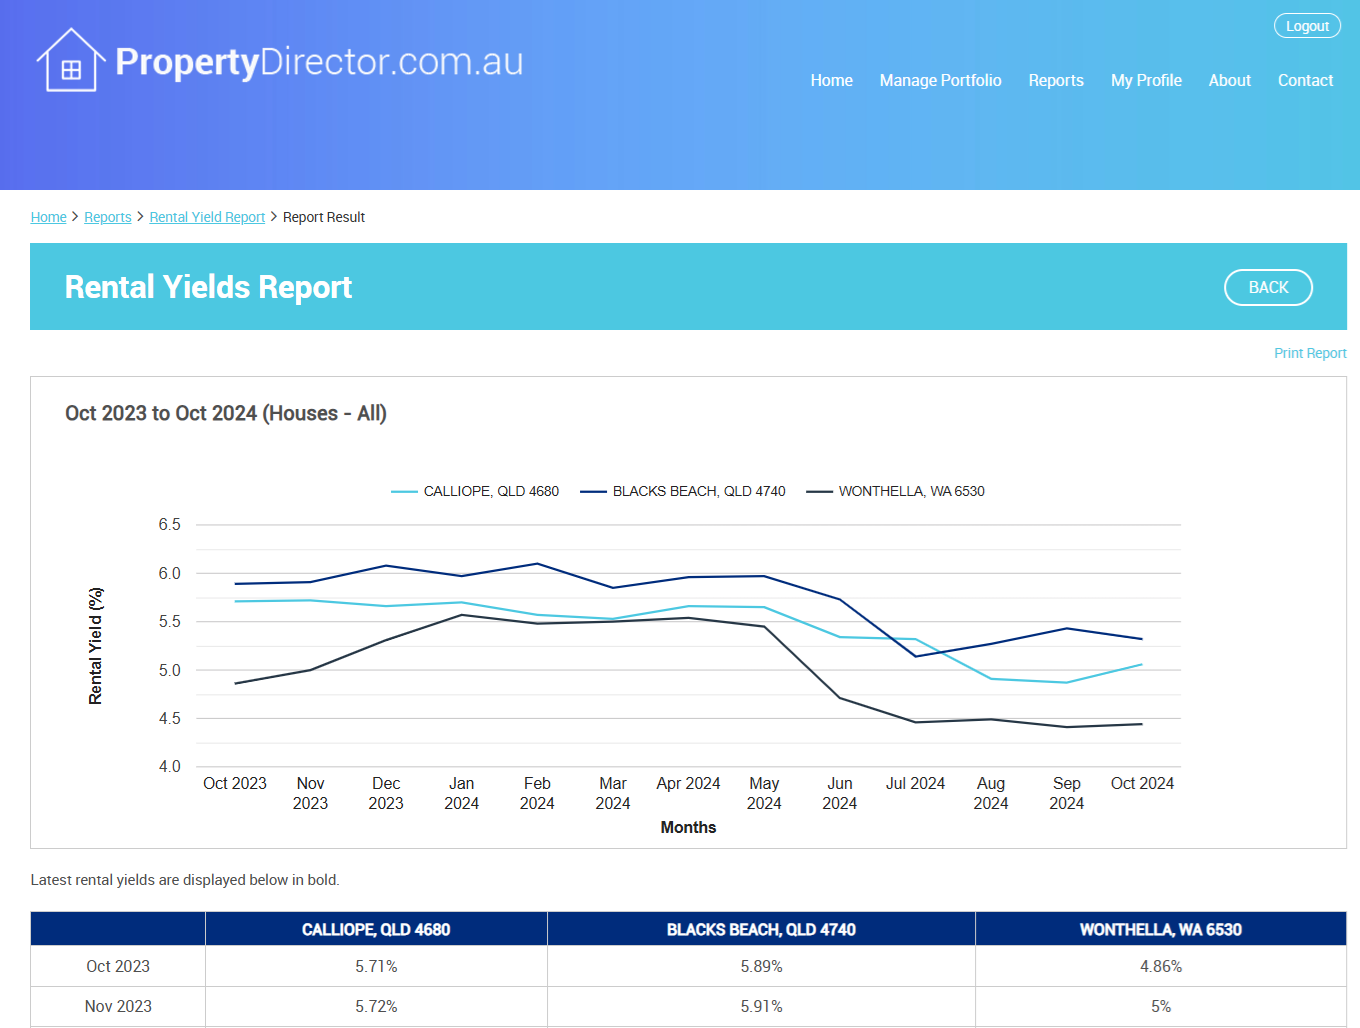Click the 5.71% cell in the table
The width and height of the screenshot is (1360, 1028).
(x=376, y=966)
